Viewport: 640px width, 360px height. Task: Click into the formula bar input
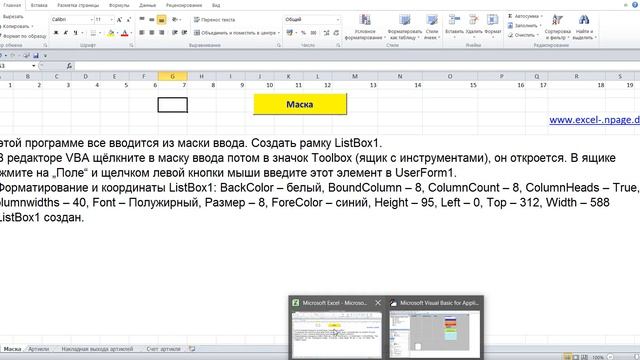357,66
